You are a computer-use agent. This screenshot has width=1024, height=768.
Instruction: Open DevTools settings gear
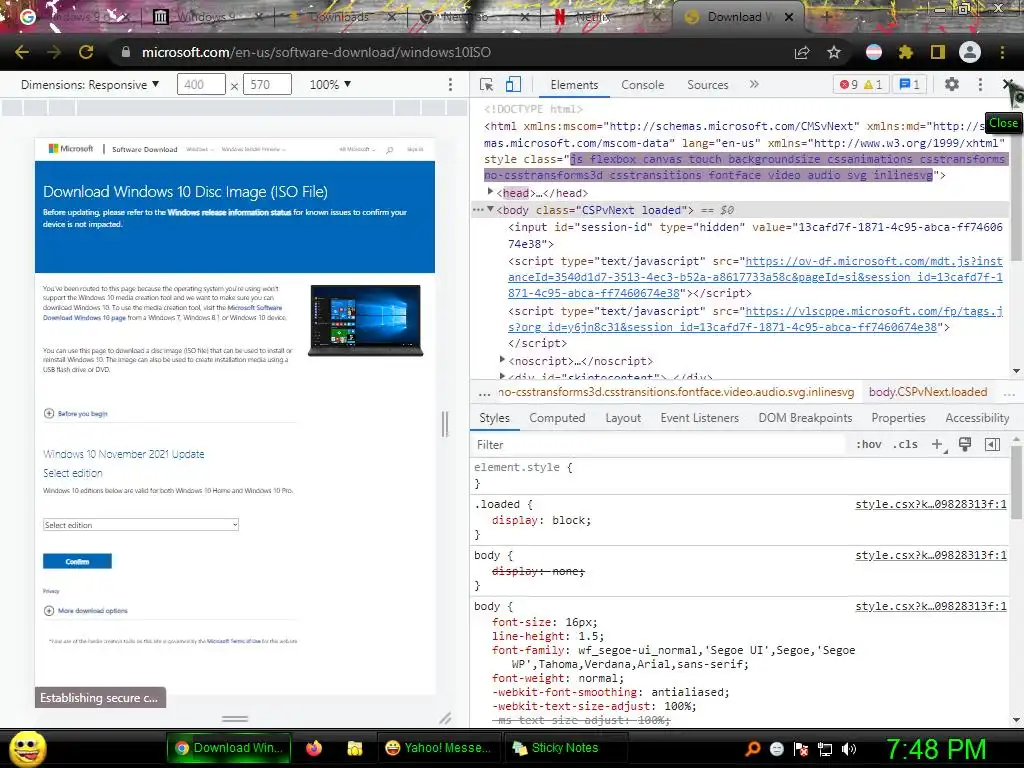pos(952,84)
